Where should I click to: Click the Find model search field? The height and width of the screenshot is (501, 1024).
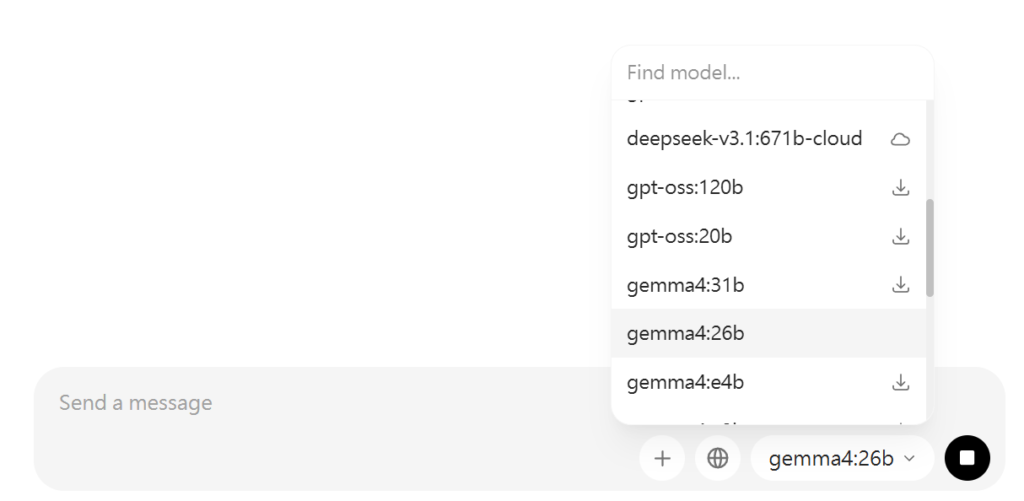coord(770,73)
